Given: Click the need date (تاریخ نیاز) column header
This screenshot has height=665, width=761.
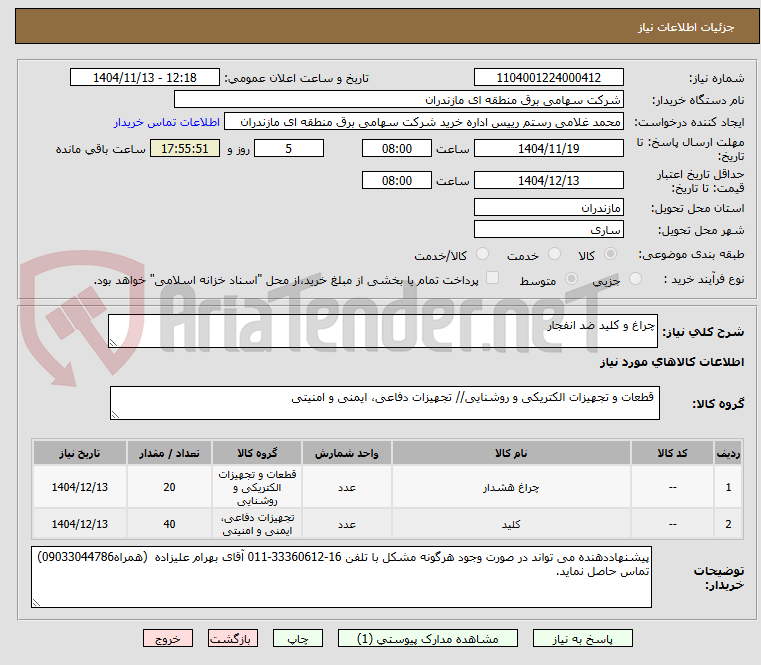Looking at the screenshot, I should [x=80, y=453].
